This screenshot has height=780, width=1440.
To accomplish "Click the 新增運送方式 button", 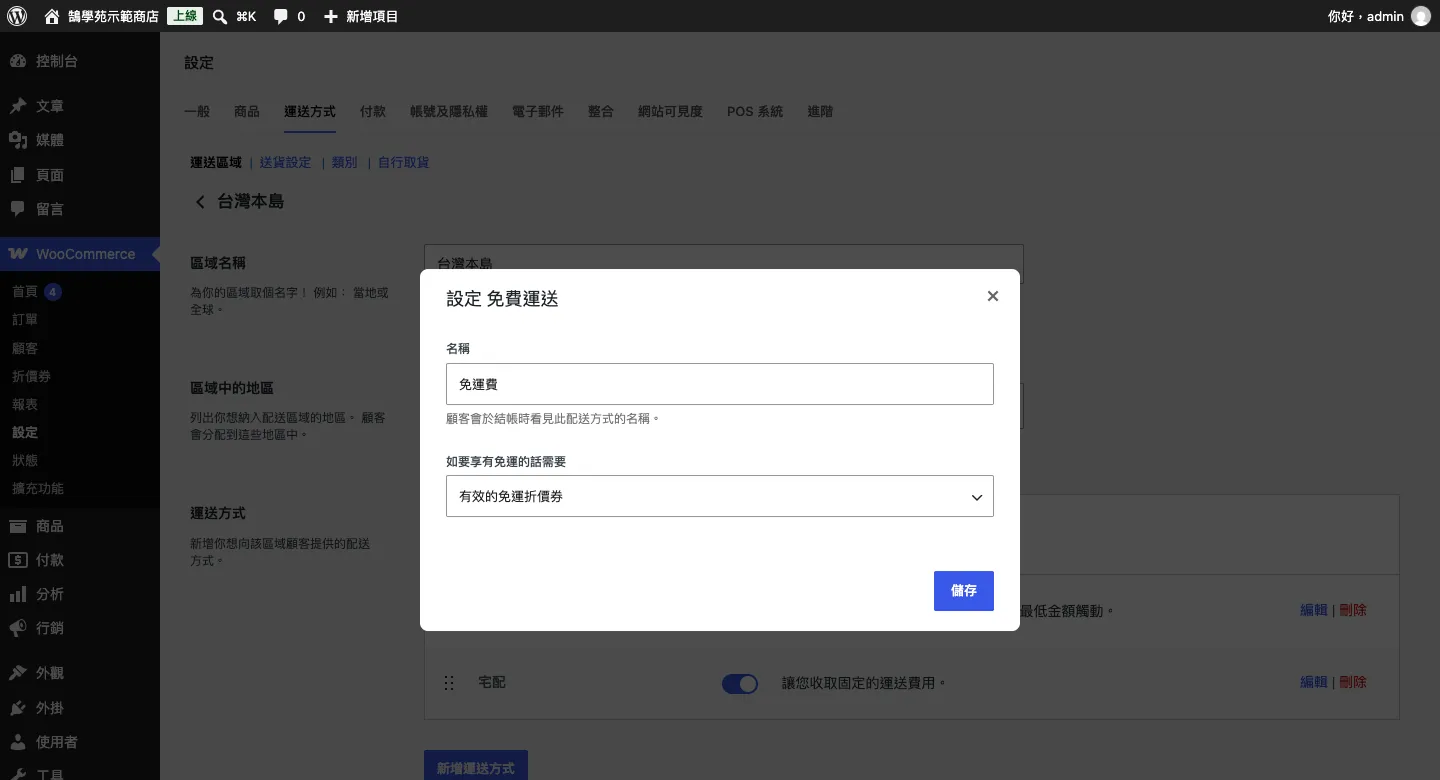I will click(x=476, y=766).
